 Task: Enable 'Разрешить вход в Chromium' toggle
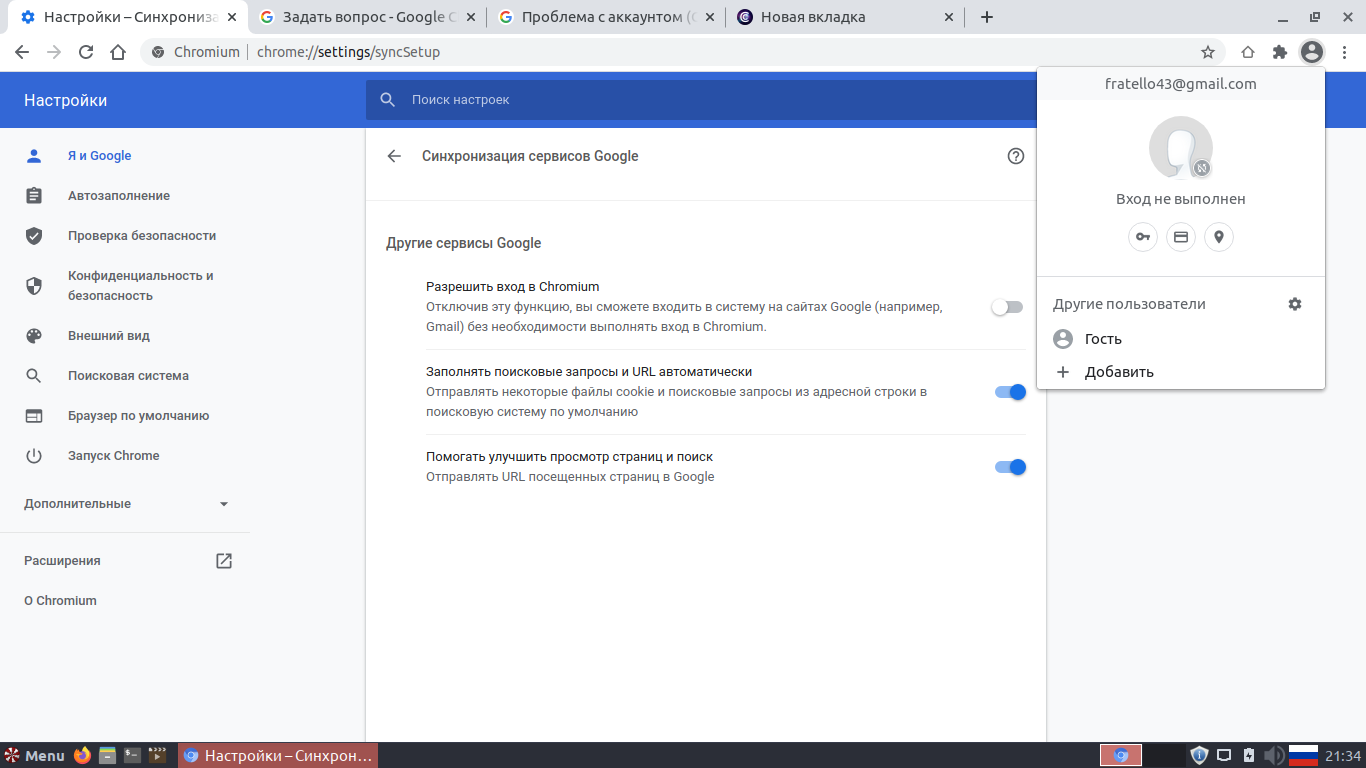click(x=1008, y=307)
